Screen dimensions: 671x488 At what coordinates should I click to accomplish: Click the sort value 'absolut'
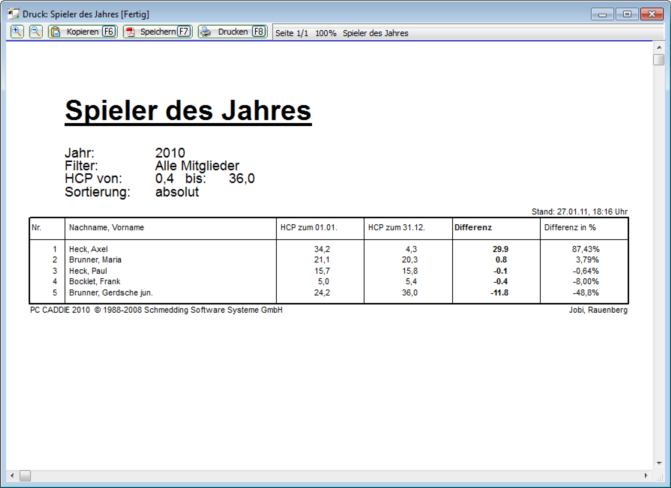(x=177, y=192)
